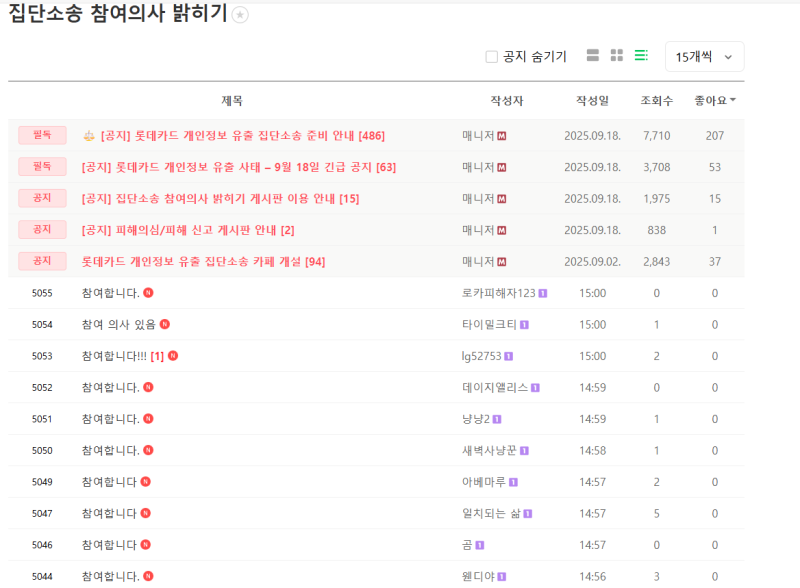Select the green list view icon
This screenshot has width=800, height=588.
point(641,56)
